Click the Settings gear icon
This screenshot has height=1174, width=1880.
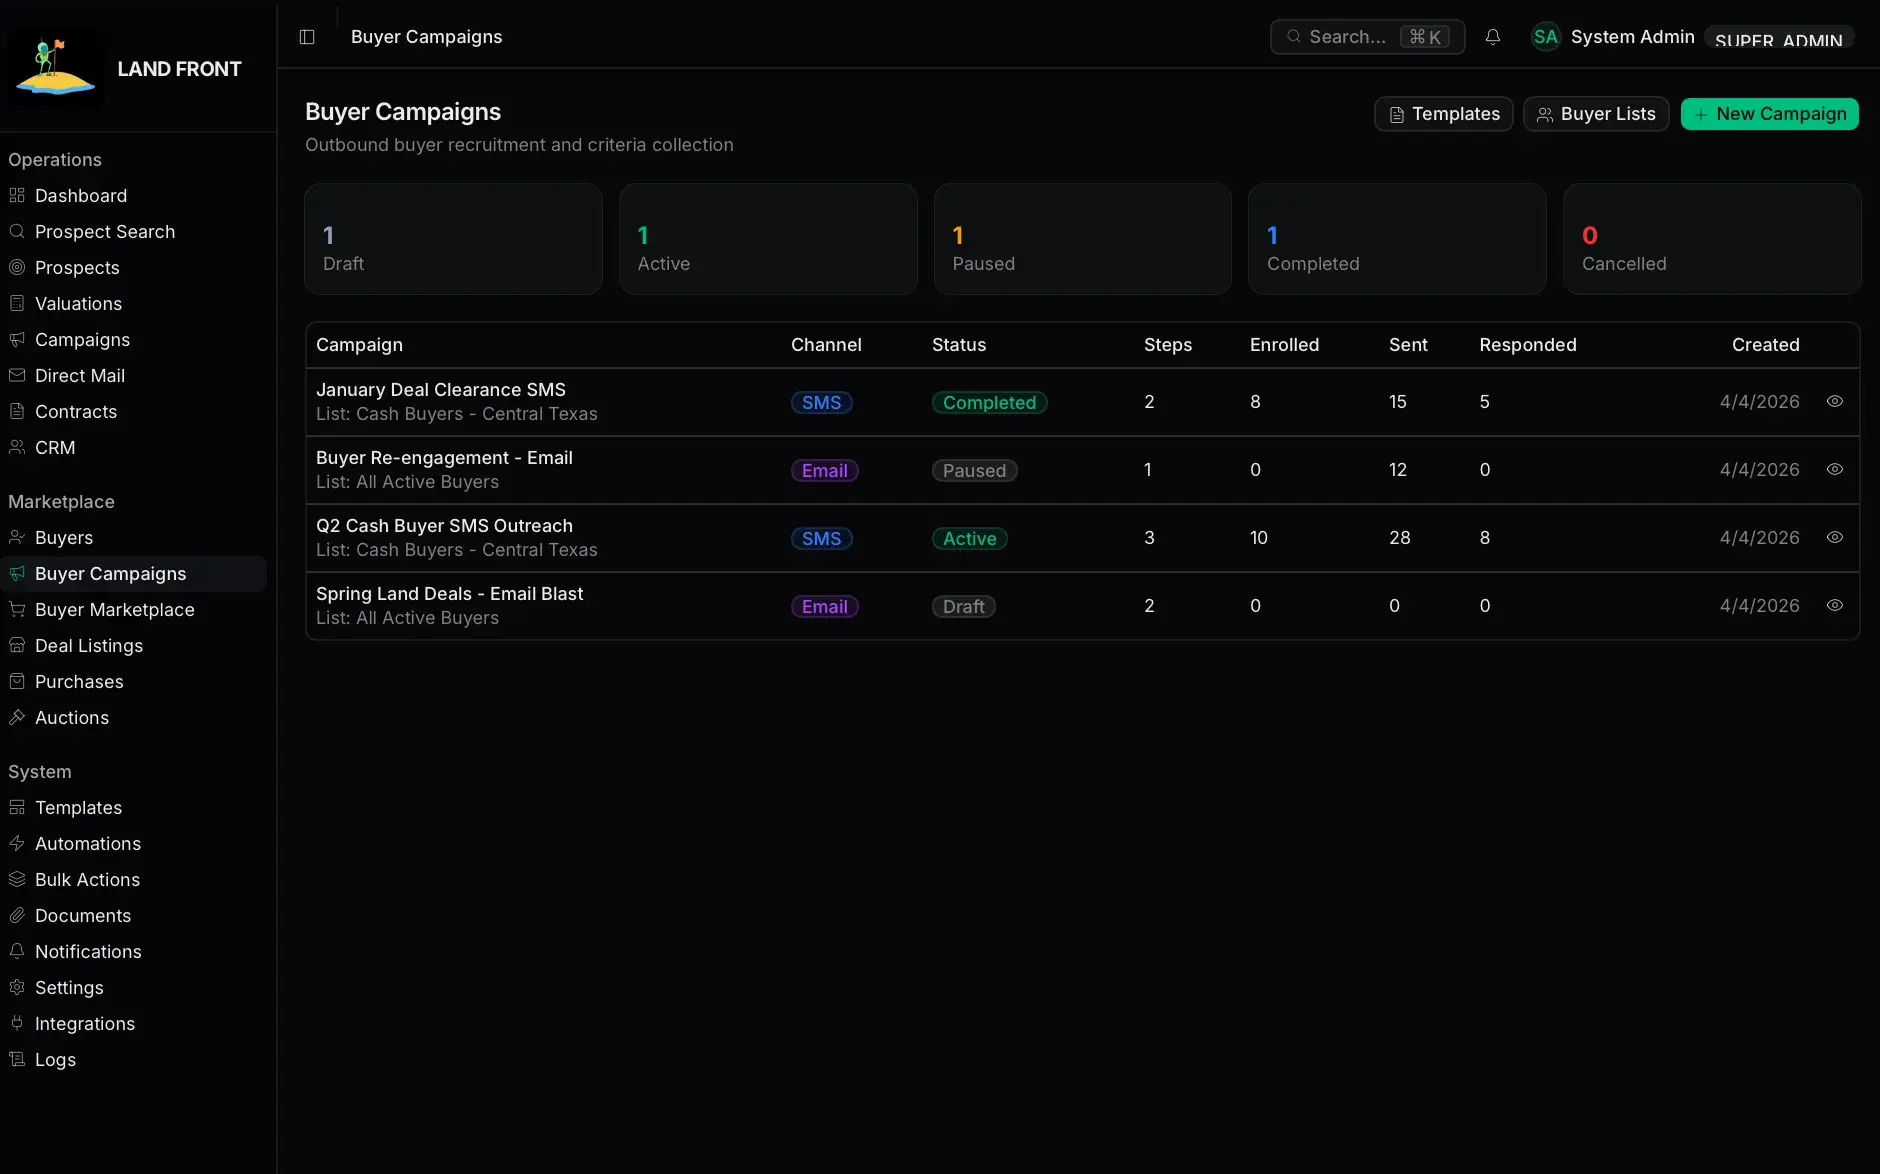[x=17, y=988]
